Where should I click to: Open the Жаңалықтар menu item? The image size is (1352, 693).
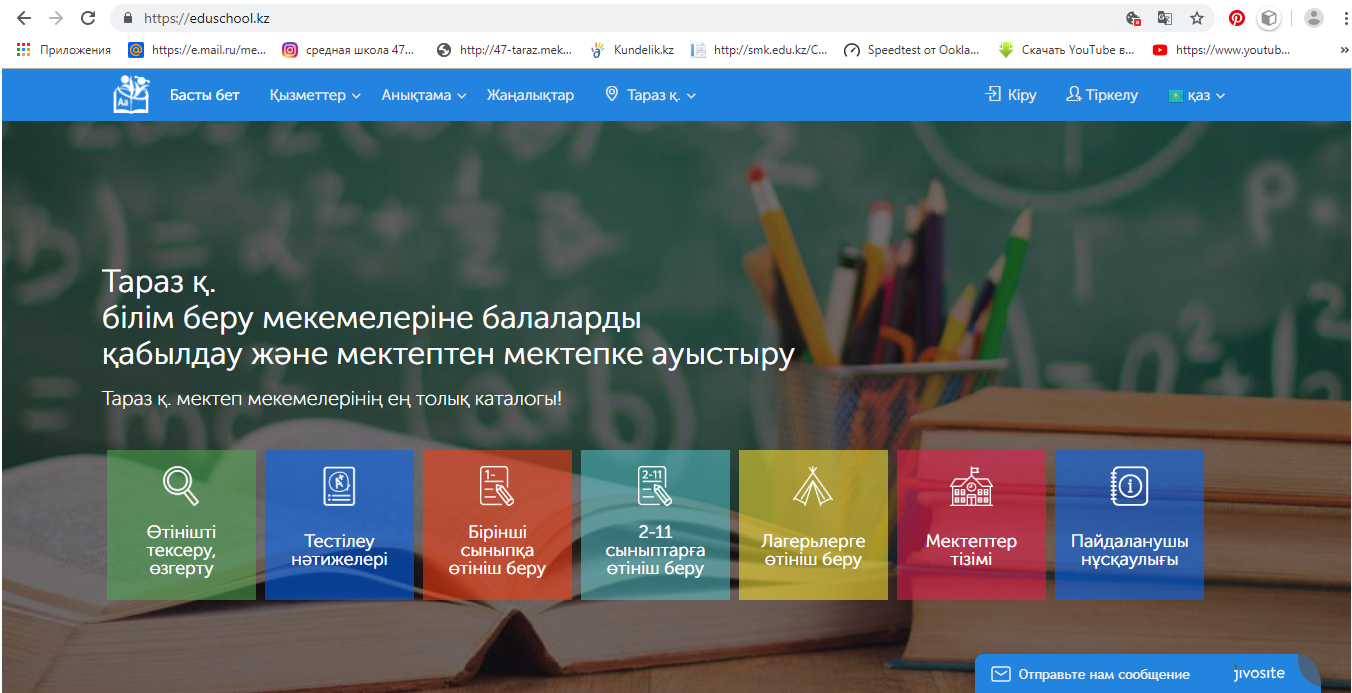[x=530, y=95]
